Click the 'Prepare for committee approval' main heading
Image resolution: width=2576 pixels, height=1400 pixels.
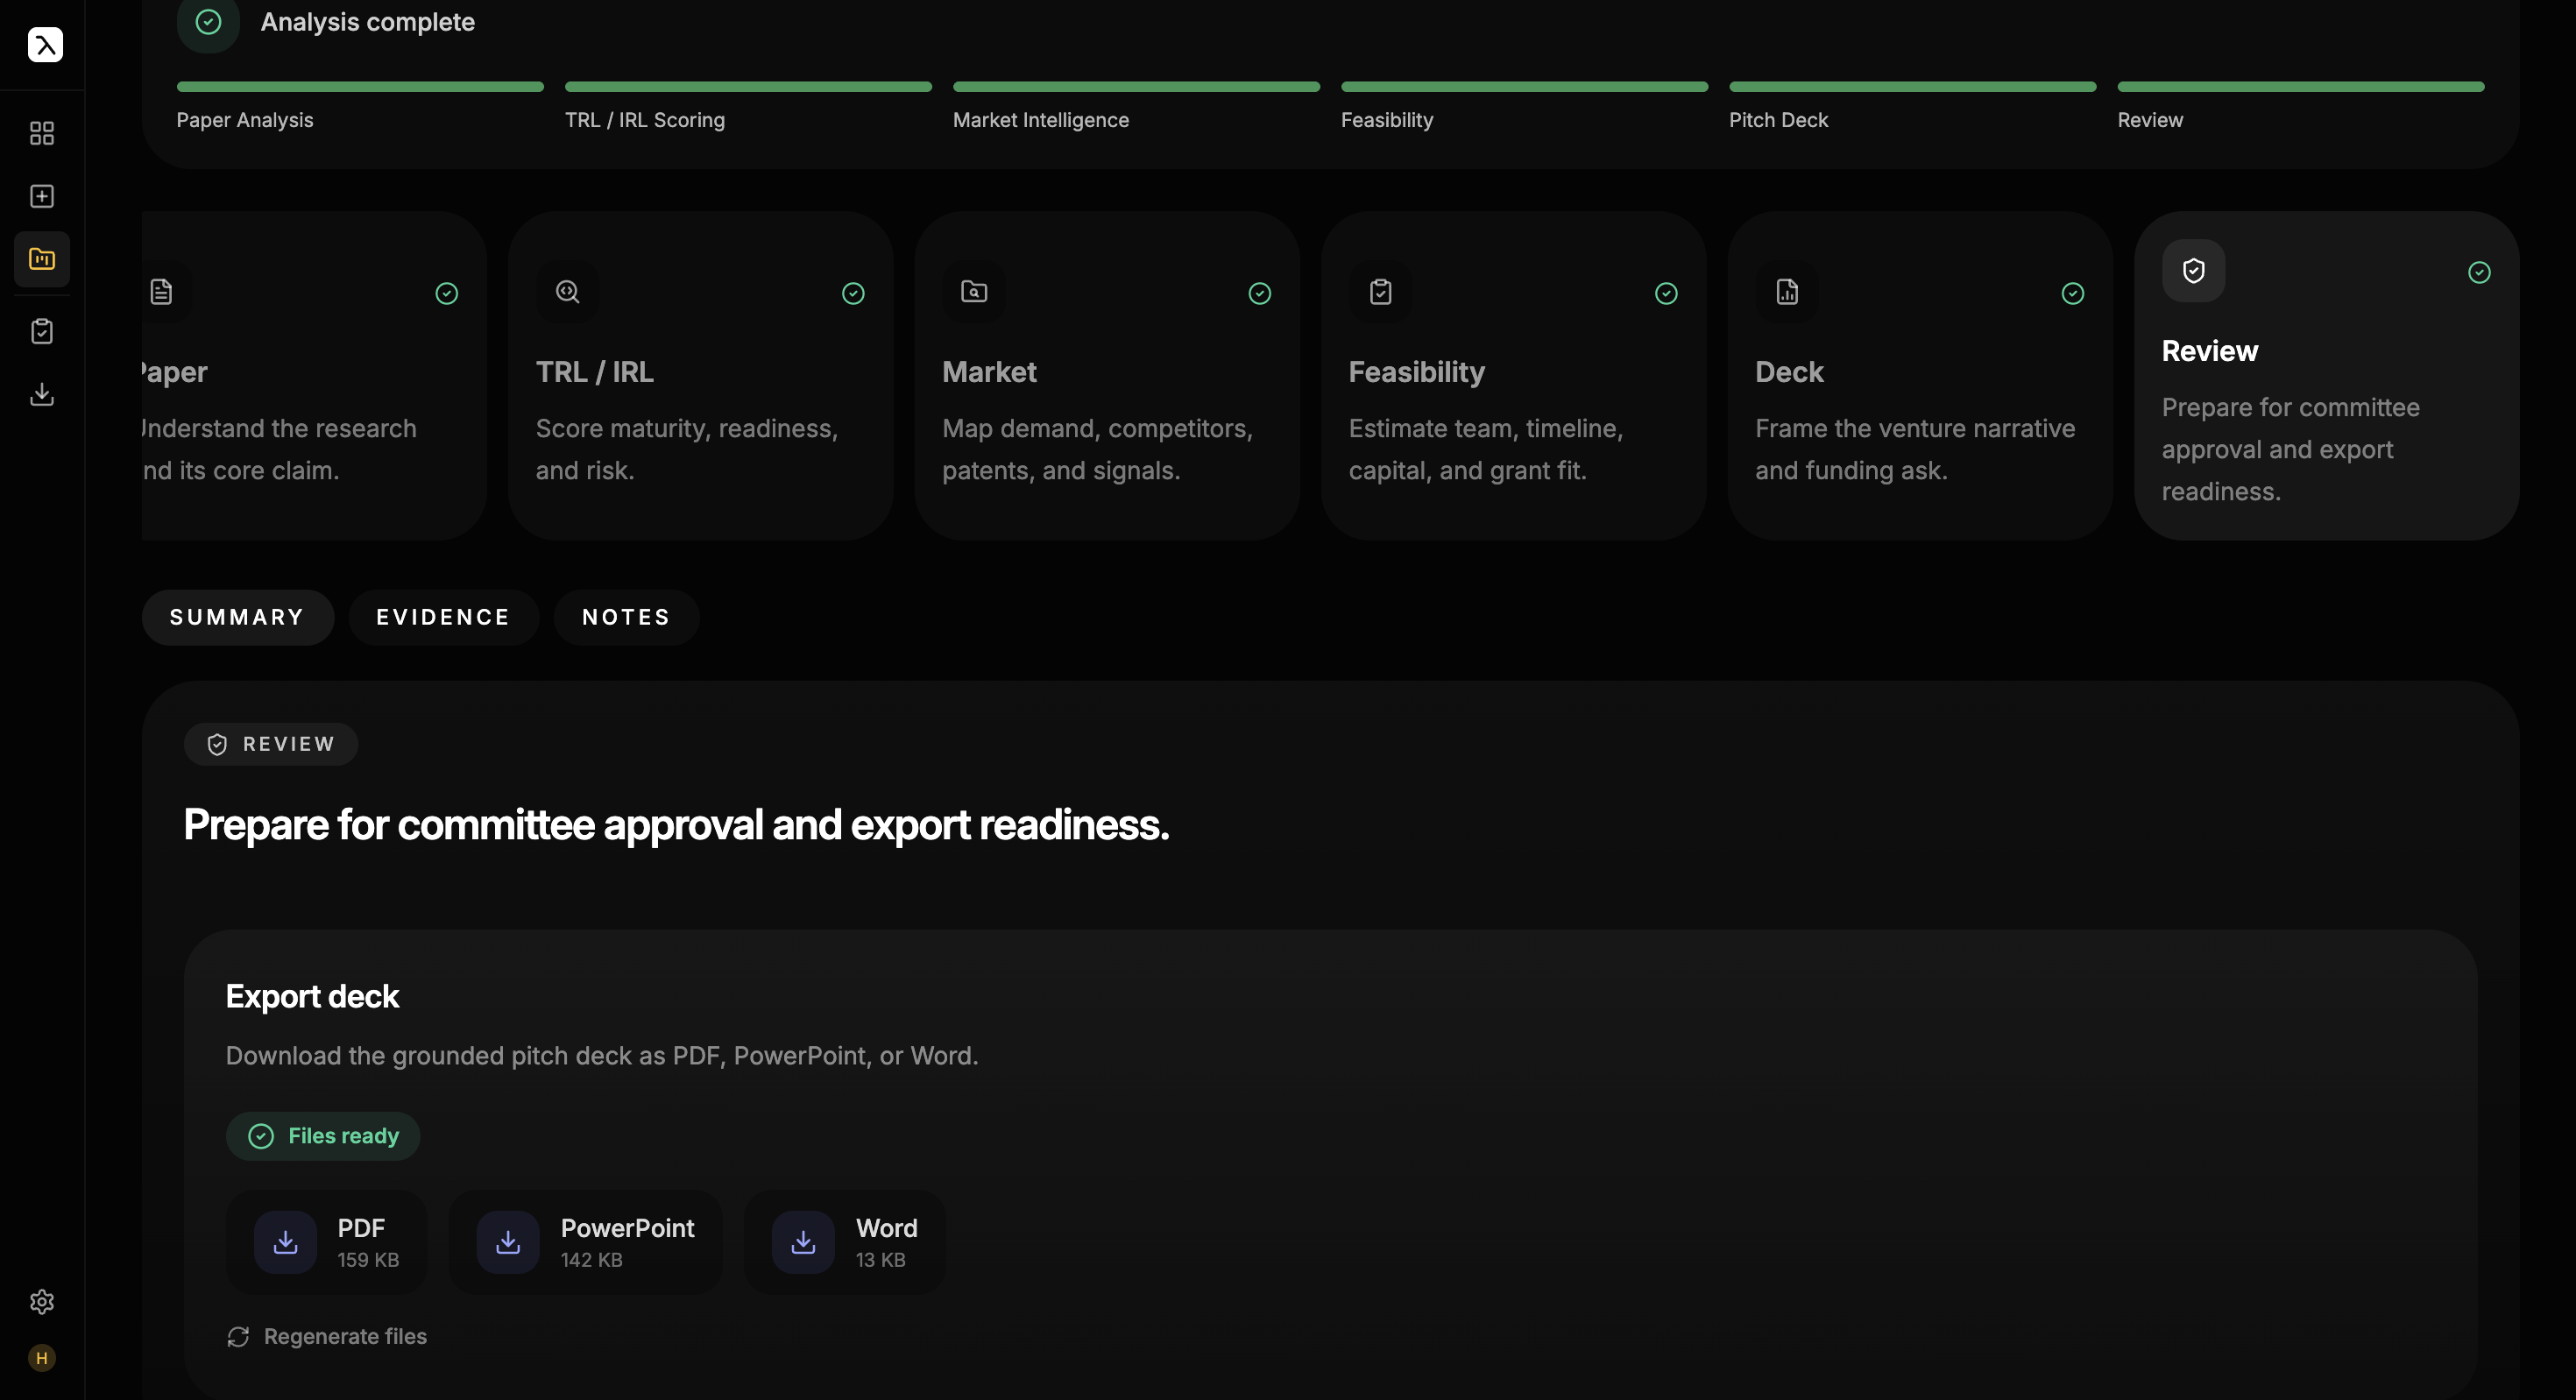pyautogui.click(x=677, y=825)
